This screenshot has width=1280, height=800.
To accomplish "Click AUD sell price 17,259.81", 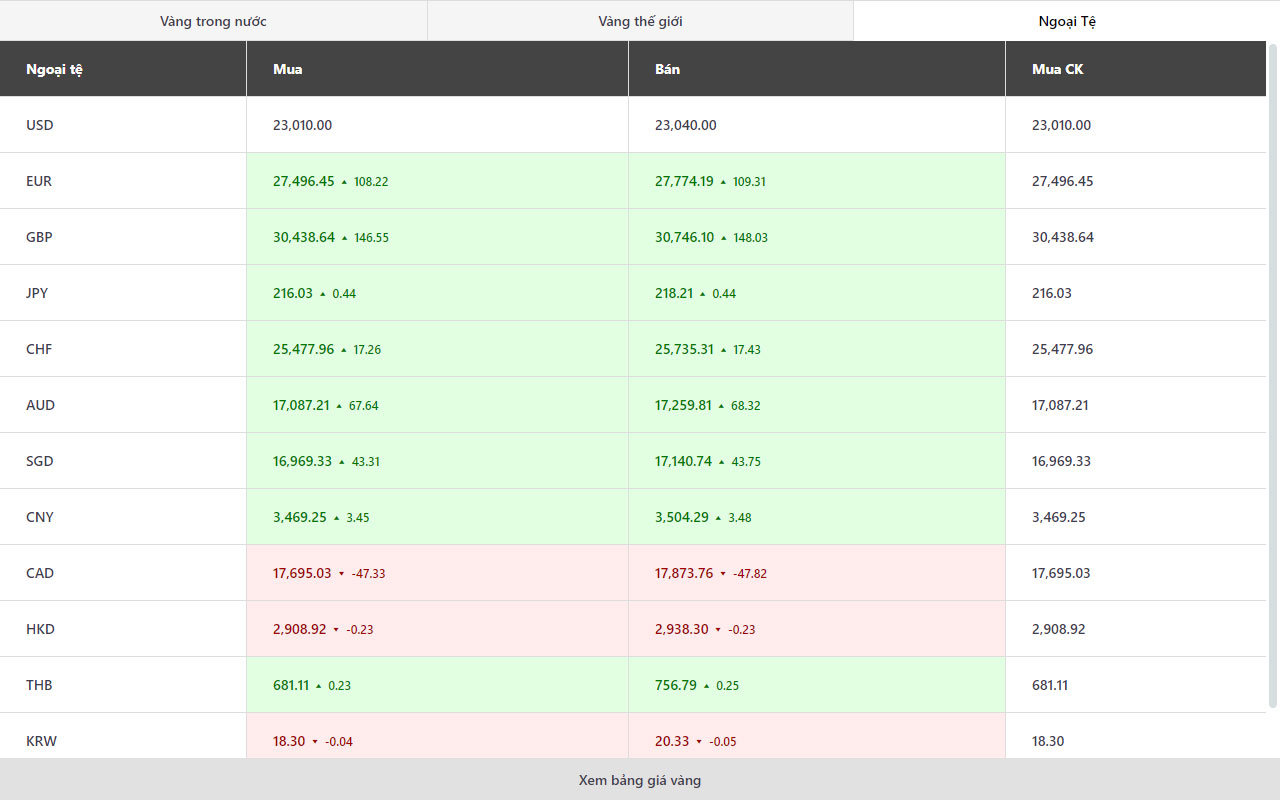I will click(684, 405).
